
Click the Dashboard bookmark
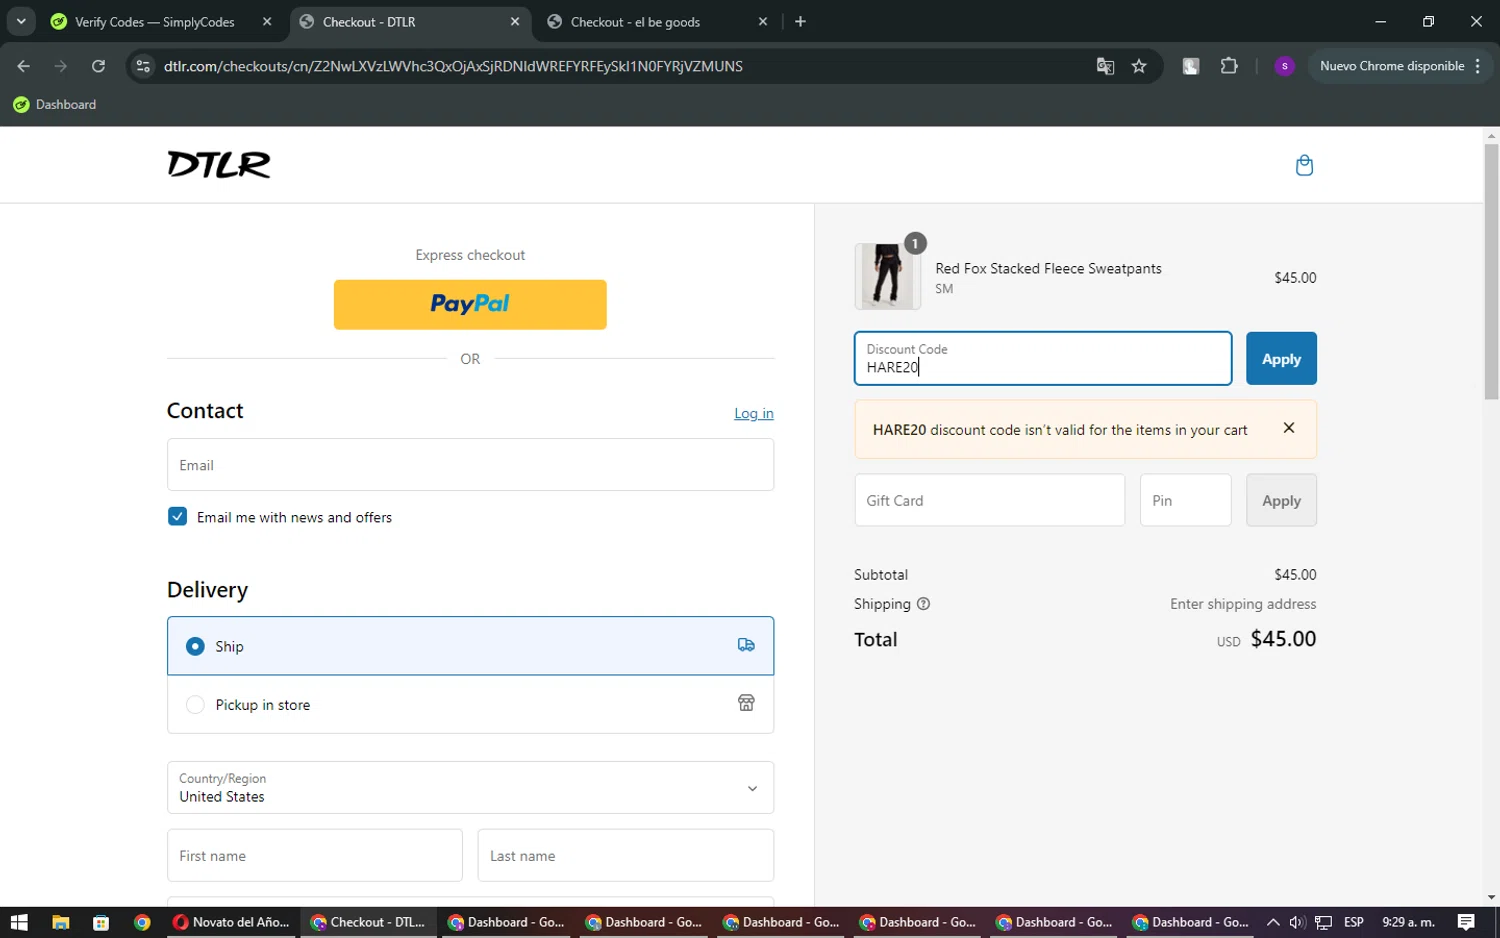coord(55,104)
